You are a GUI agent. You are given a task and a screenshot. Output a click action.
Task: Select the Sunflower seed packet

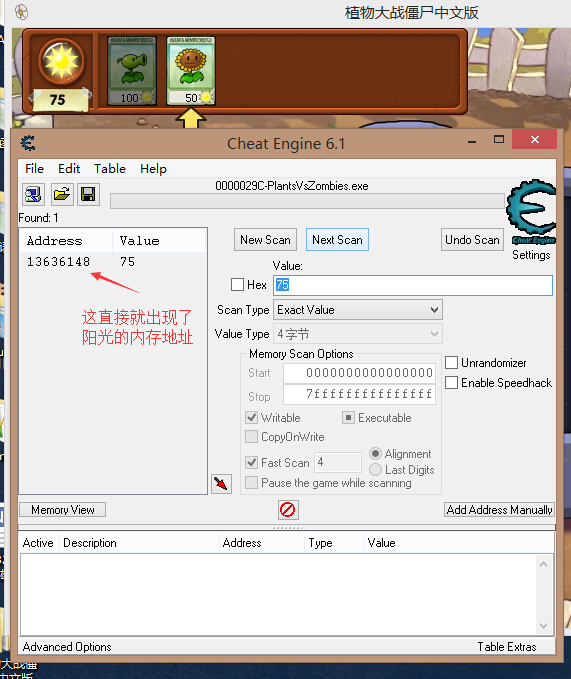click(x=191, y=71)
